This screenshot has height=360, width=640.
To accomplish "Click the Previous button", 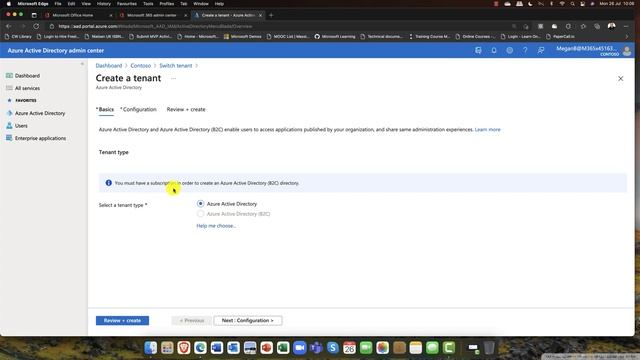I will click(x=192, y=320).
